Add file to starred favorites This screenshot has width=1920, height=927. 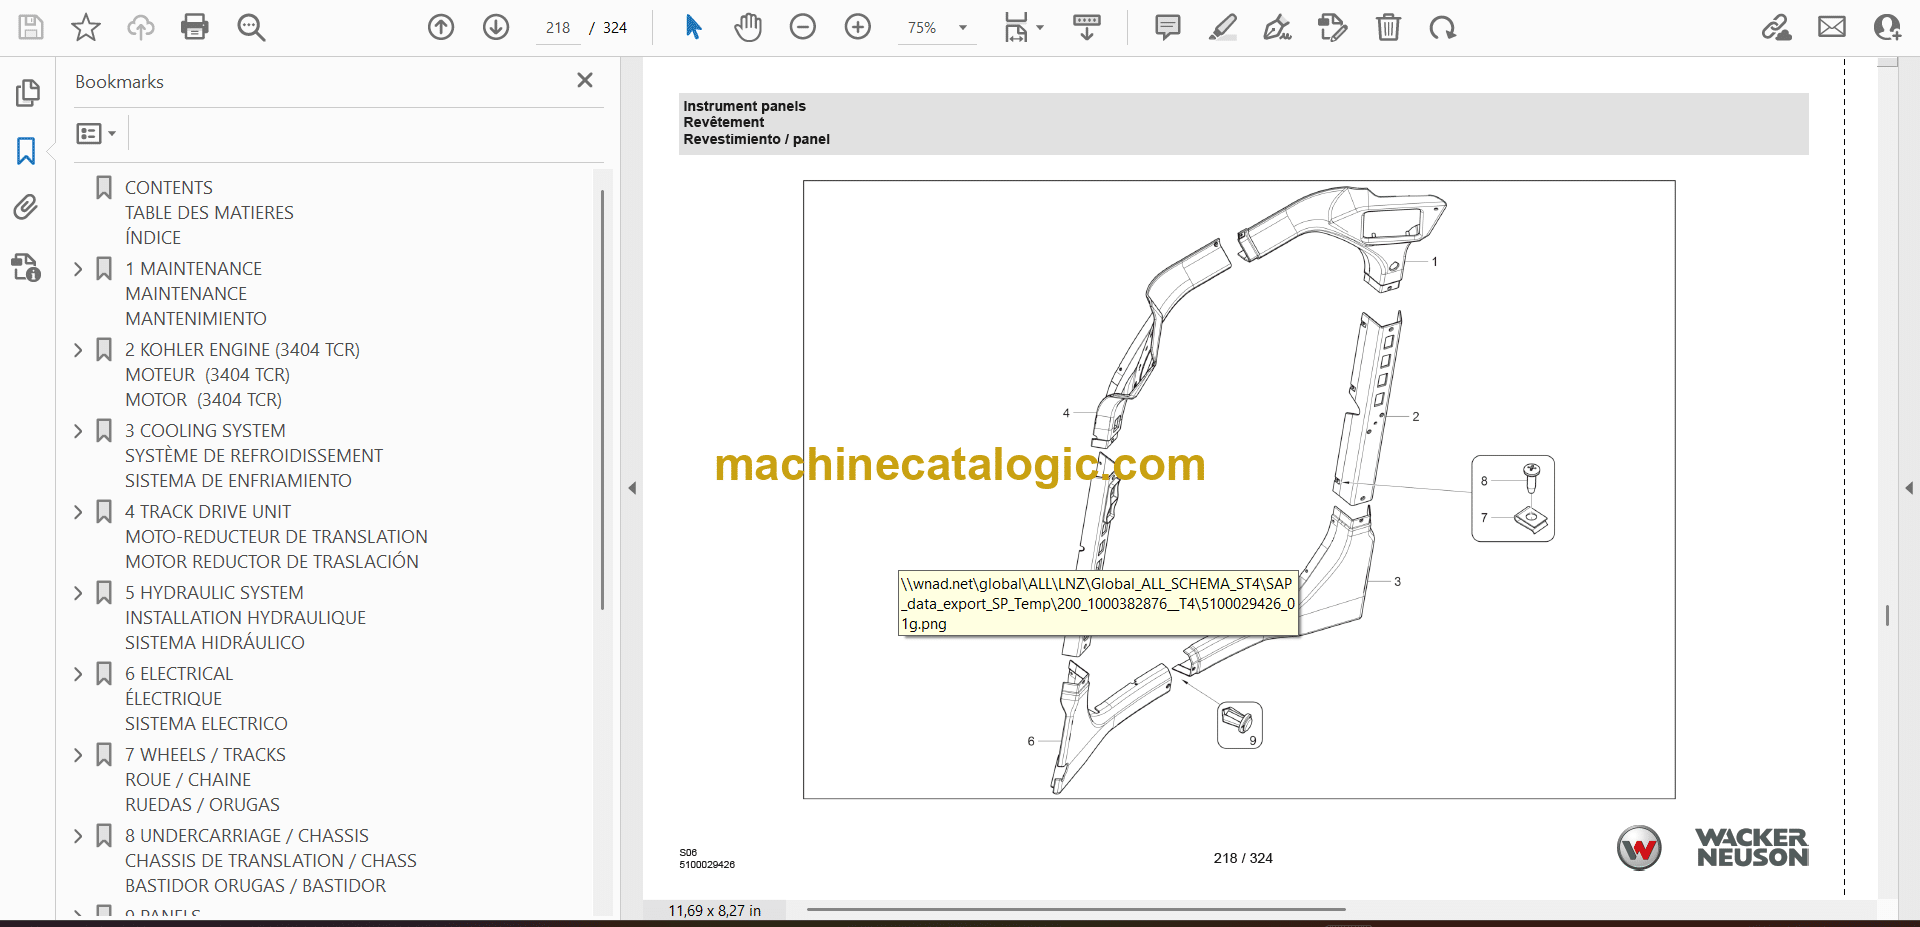(x=86, y=27)
